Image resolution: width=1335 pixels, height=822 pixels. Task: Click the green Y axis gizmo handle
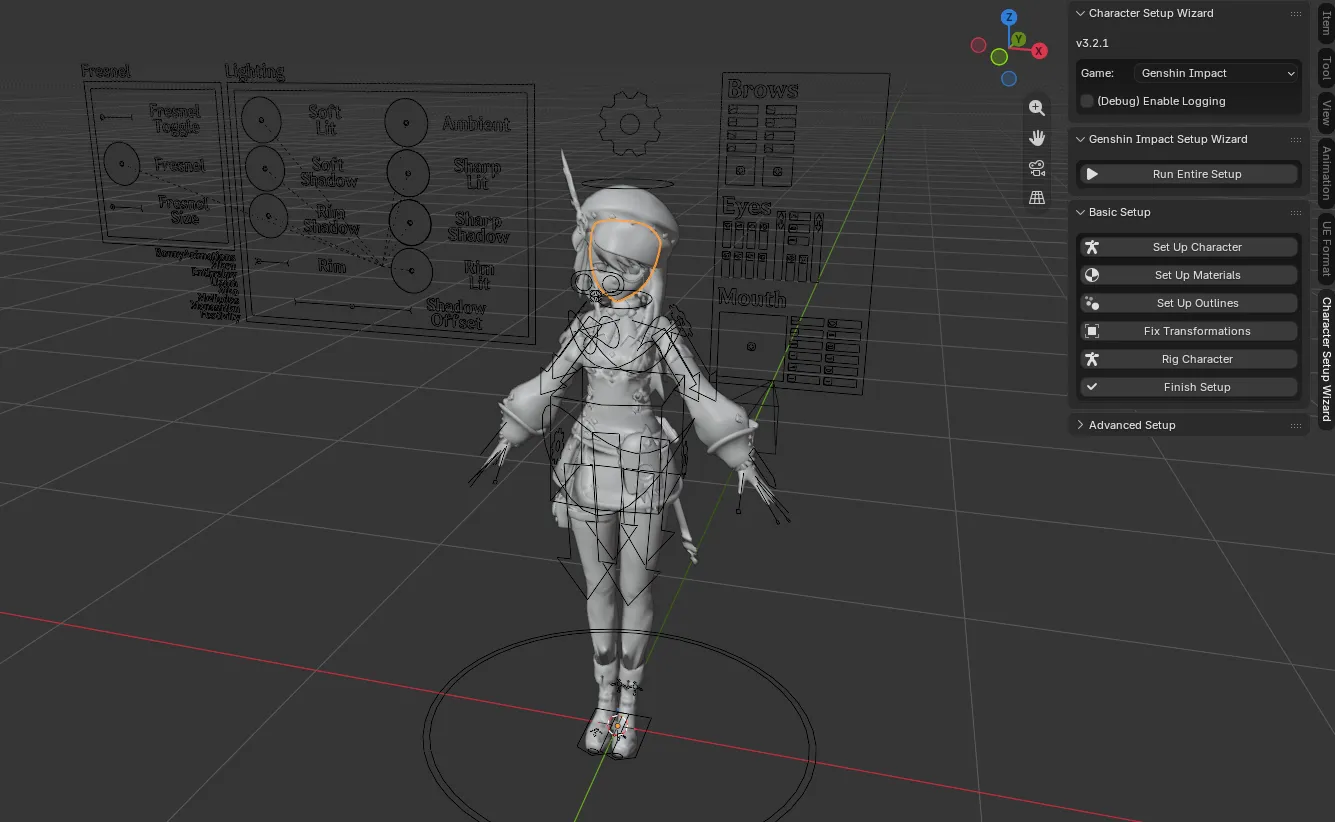point(1018,39)
